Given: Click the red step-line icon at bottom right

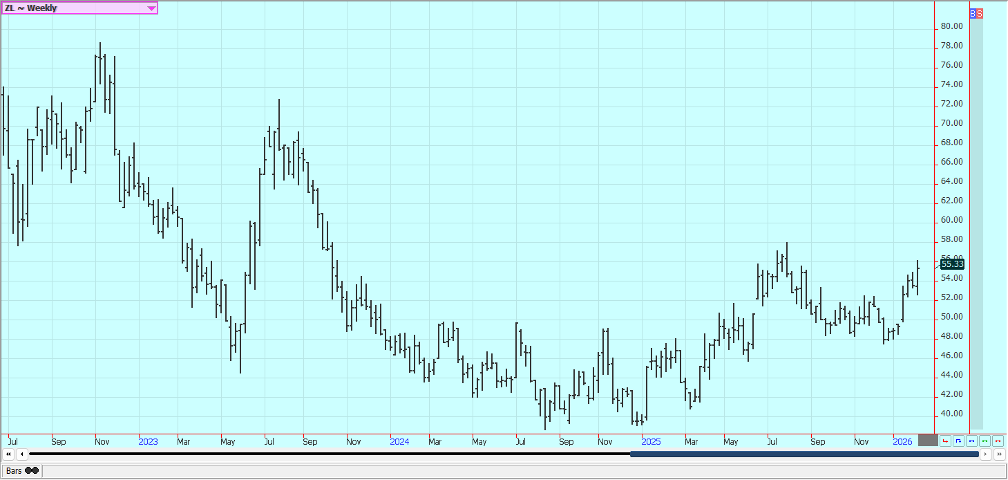Looking at the screenshot, I should (946, 440).
